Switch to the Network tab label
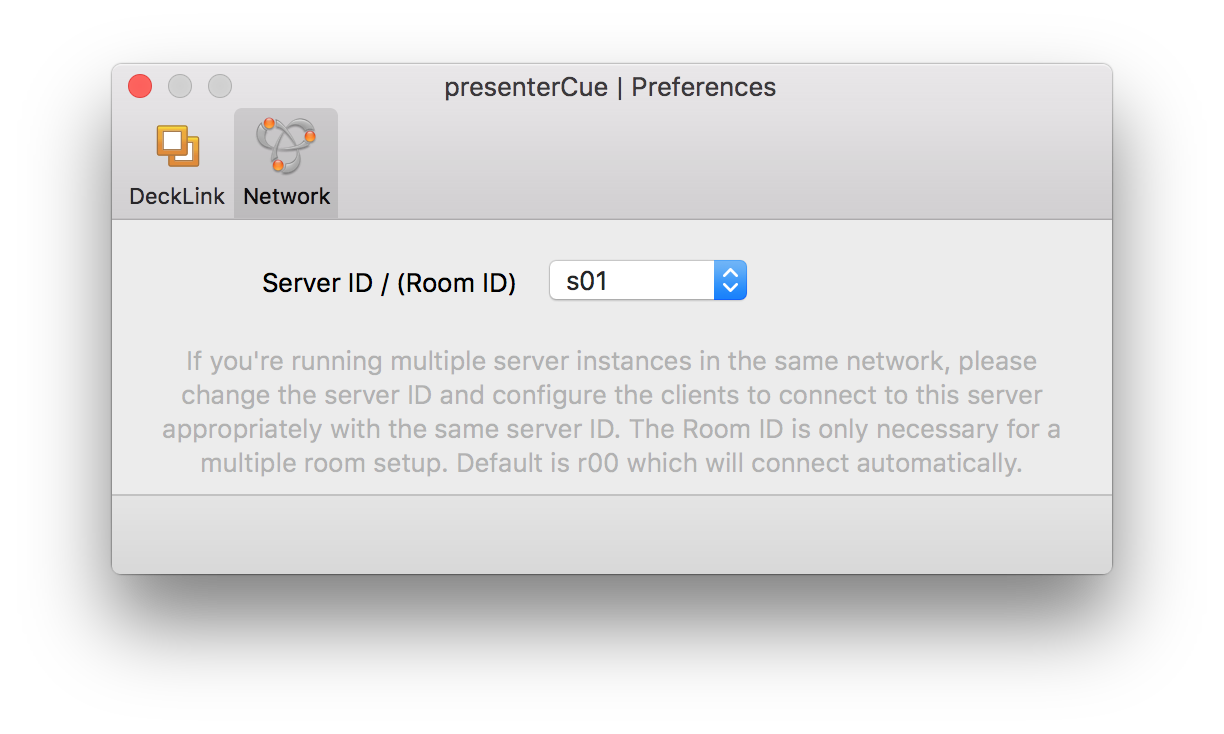 pyautogui.click(x=287, y=196)
